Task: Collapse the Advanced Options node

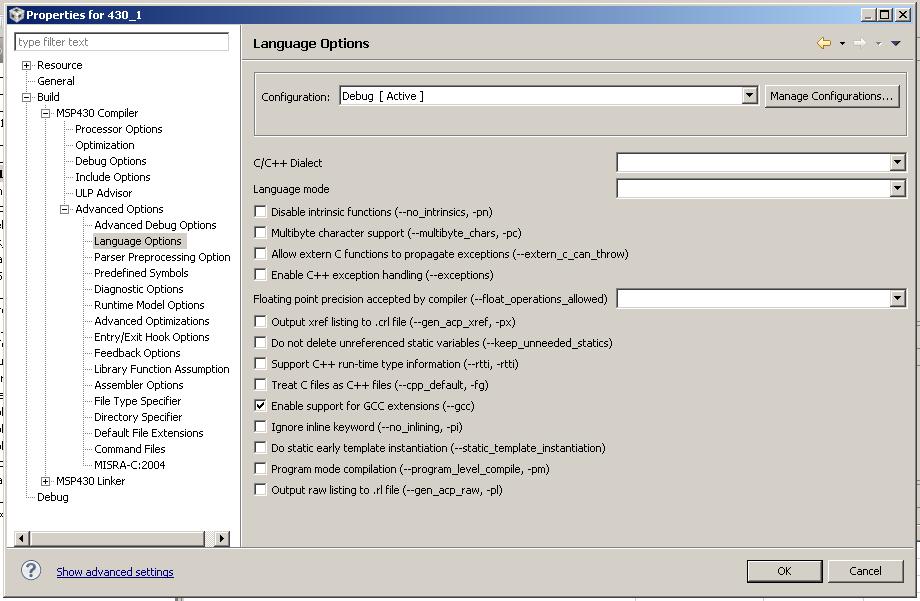Action: pyautogui.click(x=65, y=210)
